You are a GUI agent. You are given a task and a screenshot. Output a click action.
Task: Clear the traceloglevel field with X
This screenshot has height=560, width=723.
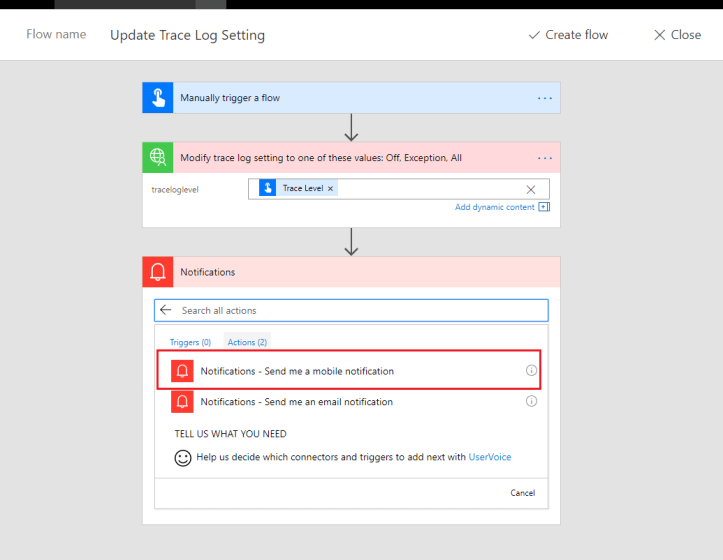pyautogui.click(x=531, y=189)
